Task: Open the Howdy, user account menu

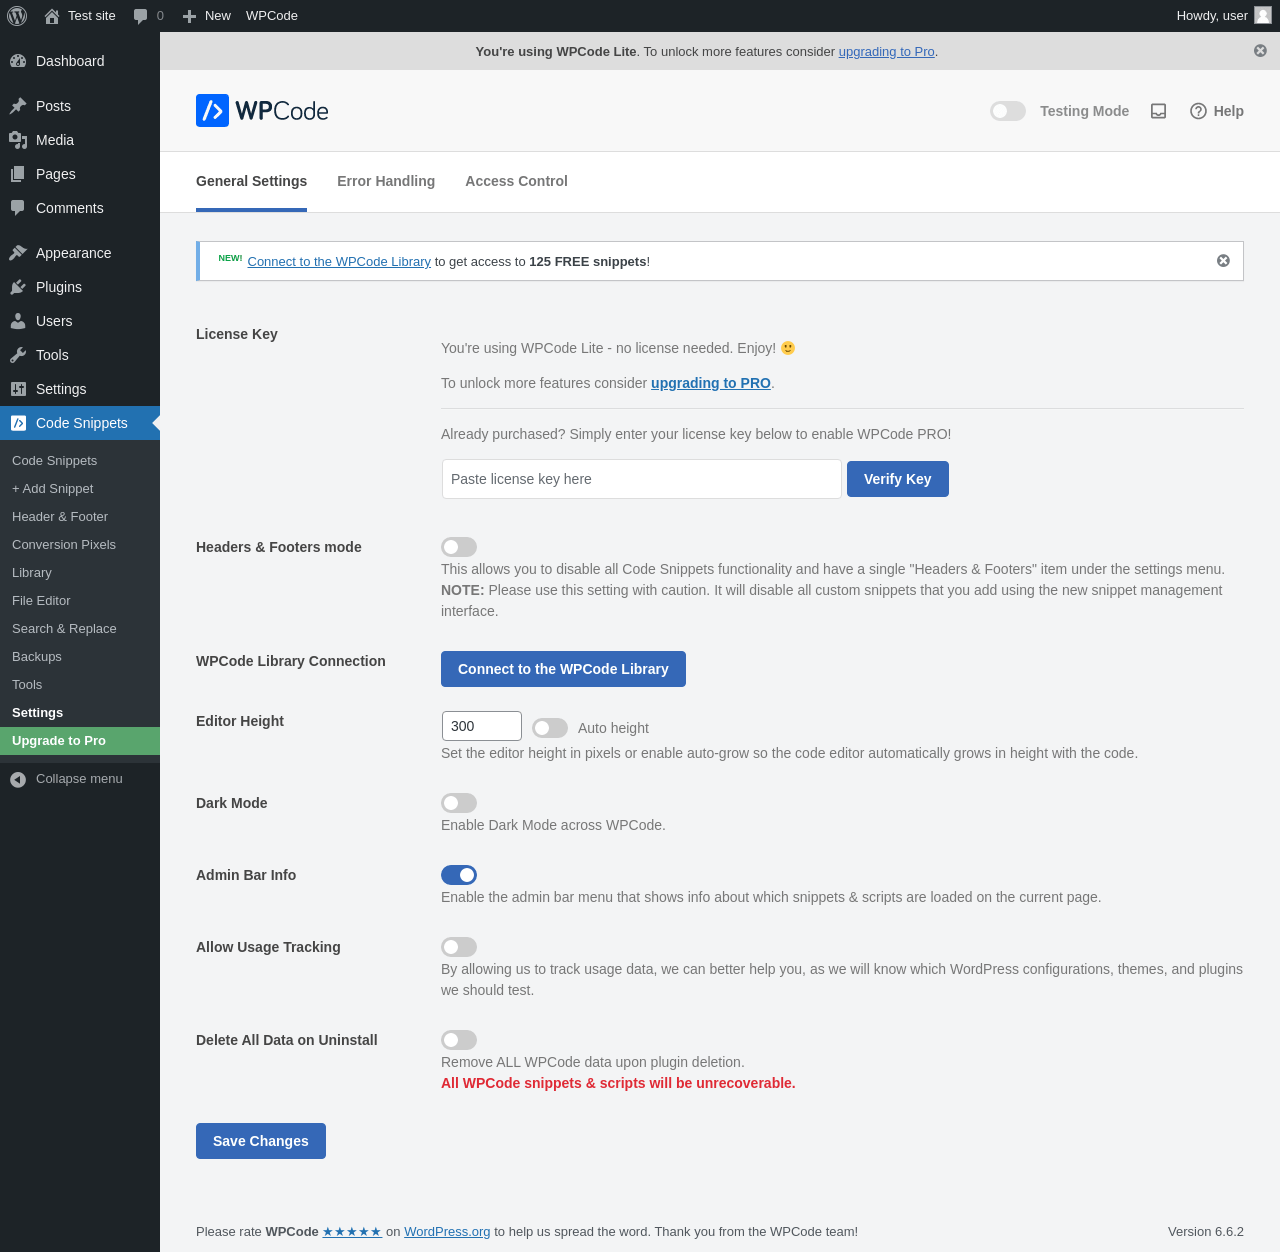Action: click(x=1222, y=16)
